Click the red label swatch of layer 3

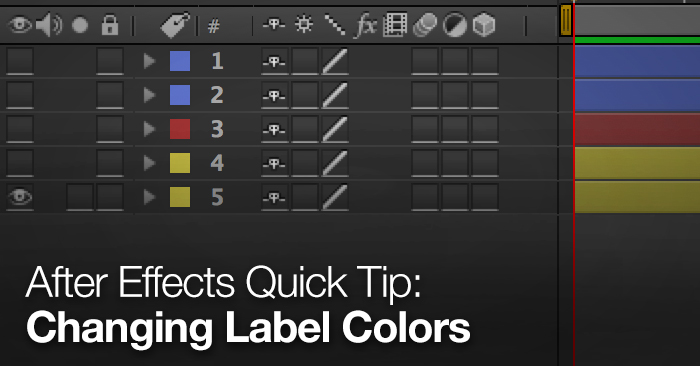tap(180, 129)
